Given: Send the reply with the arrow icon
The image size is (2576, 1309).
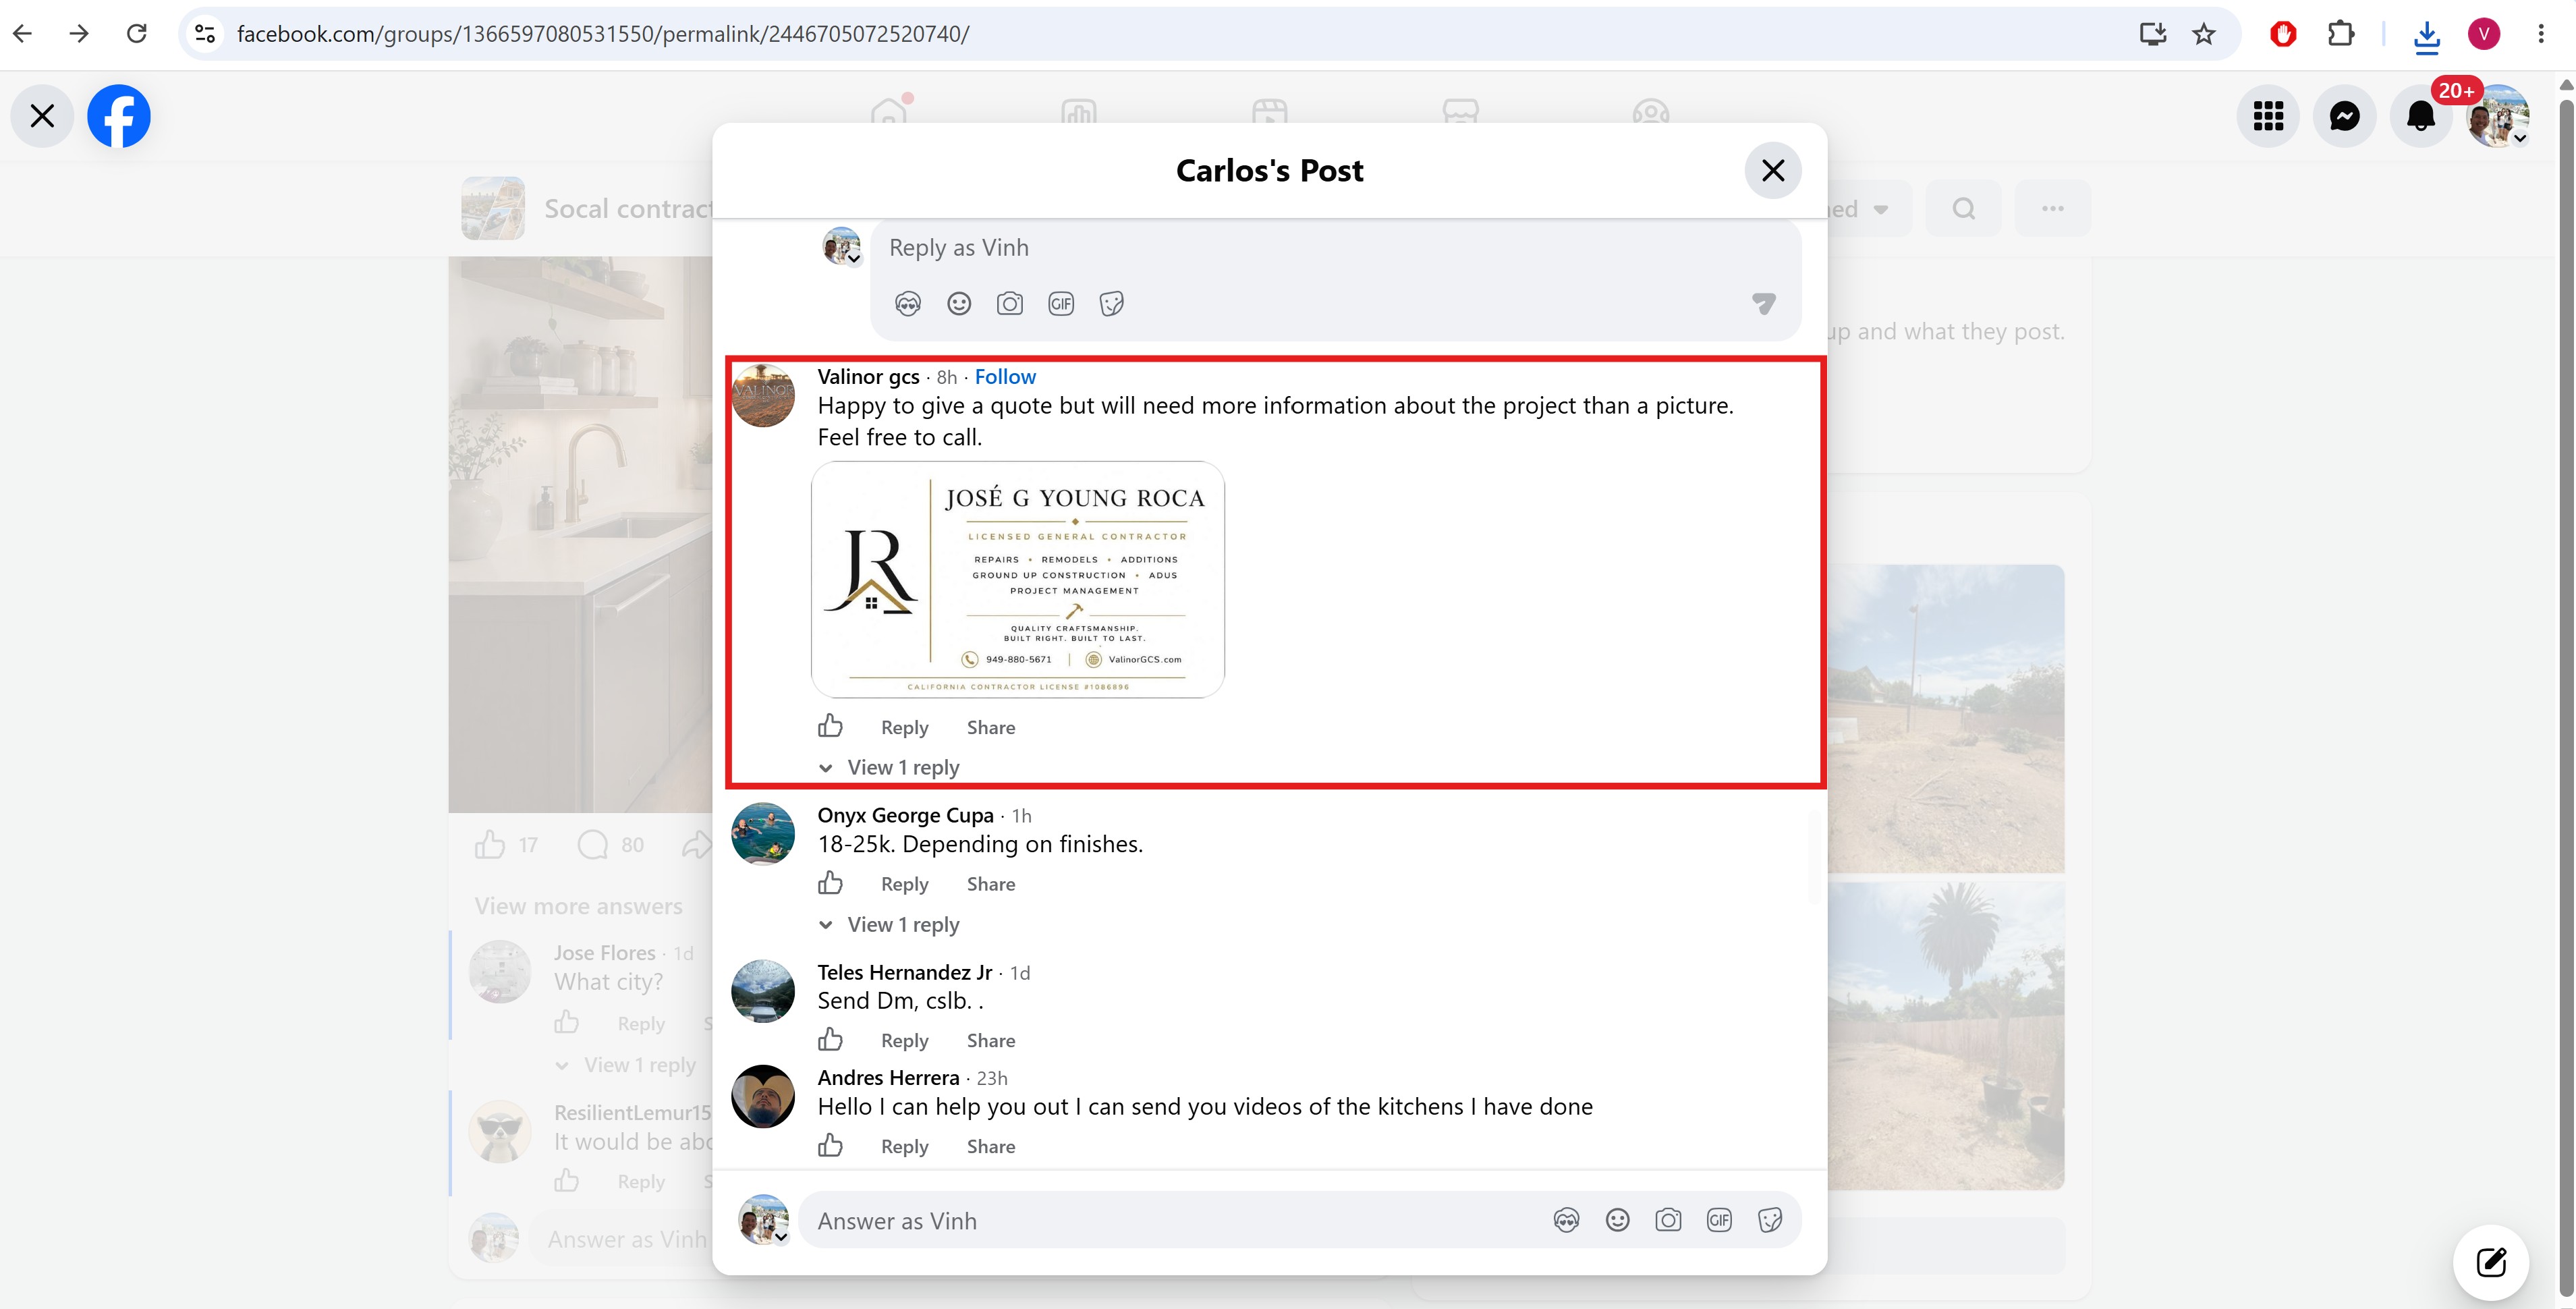Looking at the screenshot, I should point(1764,304).
